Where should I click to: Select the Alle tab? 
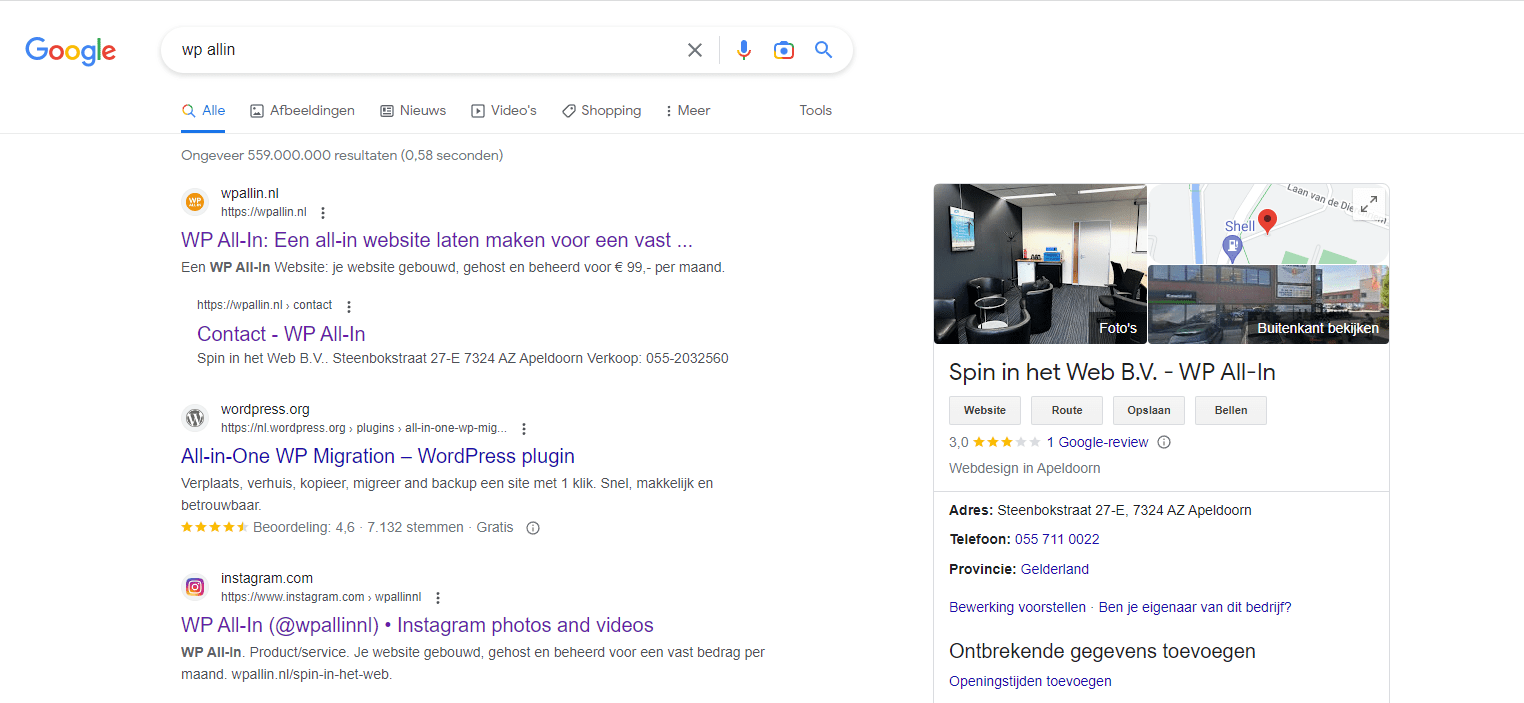(x=203, y=111)
